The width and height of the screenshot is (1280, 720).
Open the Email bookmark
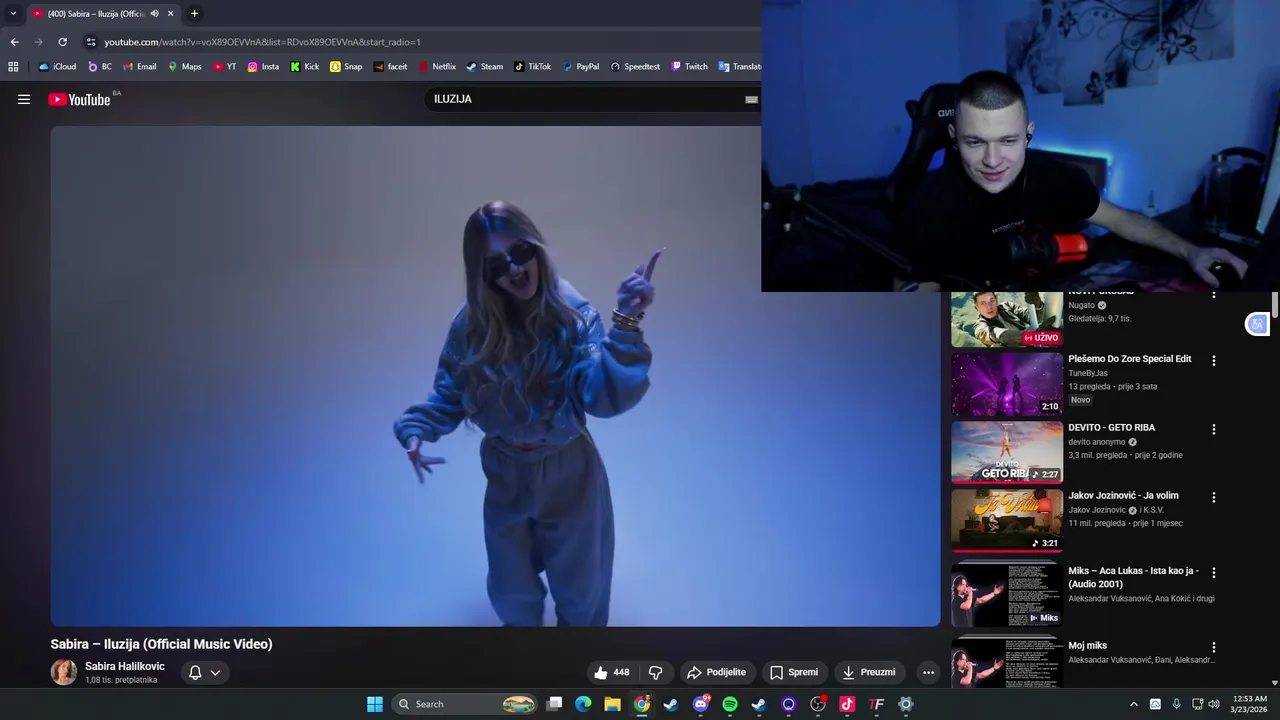click(x=139, y=67)
